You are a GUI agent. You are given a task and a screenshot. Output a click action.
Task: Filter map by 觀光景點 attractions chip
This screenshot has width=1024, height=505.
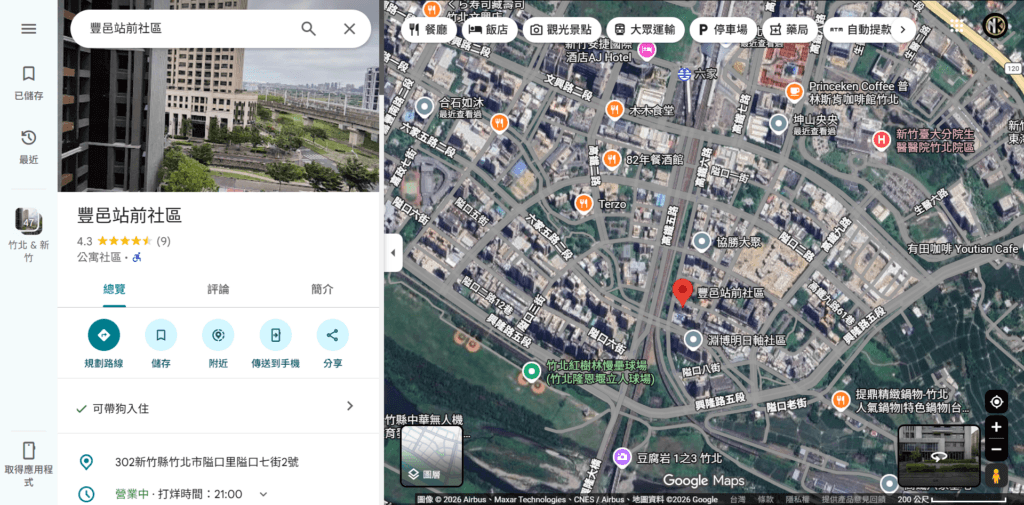click(x=562, y=29)
